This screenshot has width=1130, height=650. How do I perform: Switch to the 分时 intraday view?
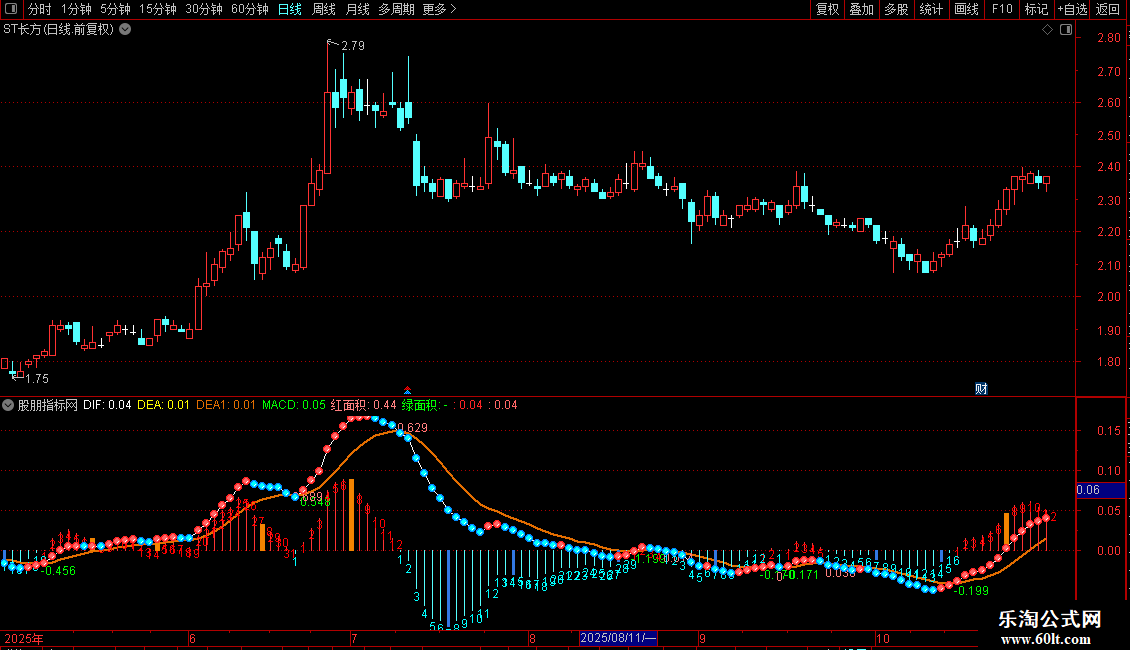40,9
